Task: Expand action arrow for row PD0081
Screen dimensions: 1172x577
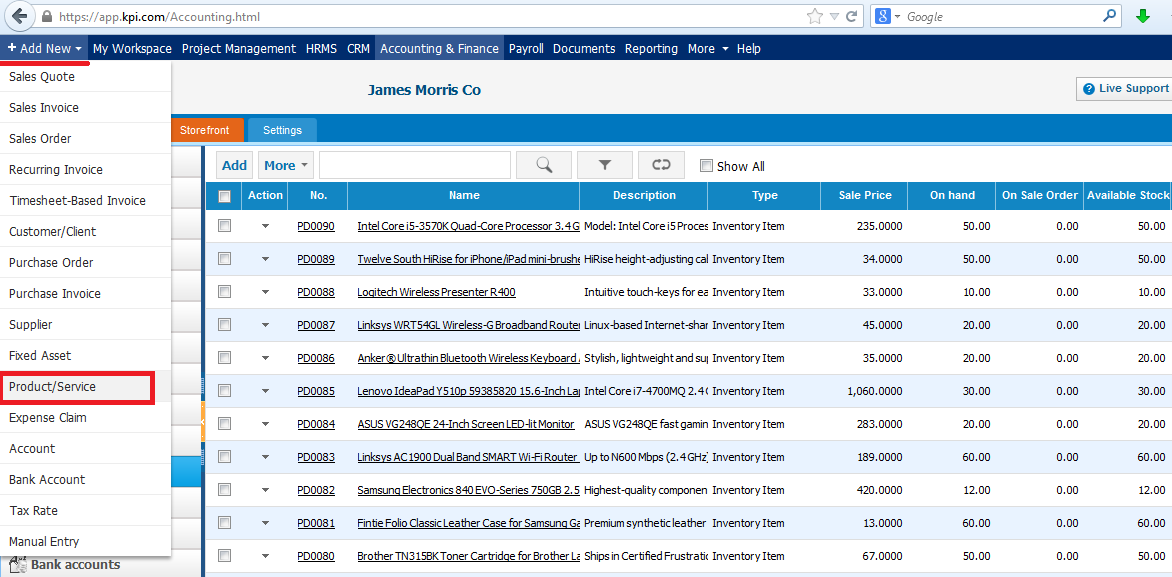Action: pyautogui.click(x=265, y=522)
